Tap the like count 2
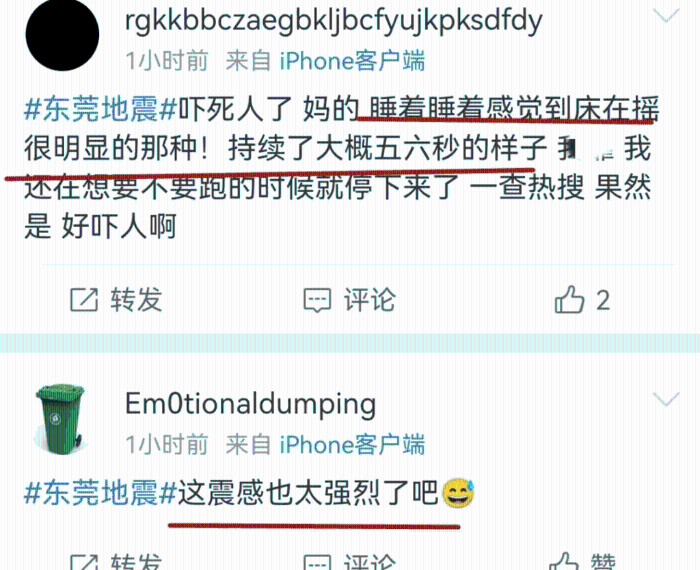Viewport: 700px width, 570px height. [603, 300]
